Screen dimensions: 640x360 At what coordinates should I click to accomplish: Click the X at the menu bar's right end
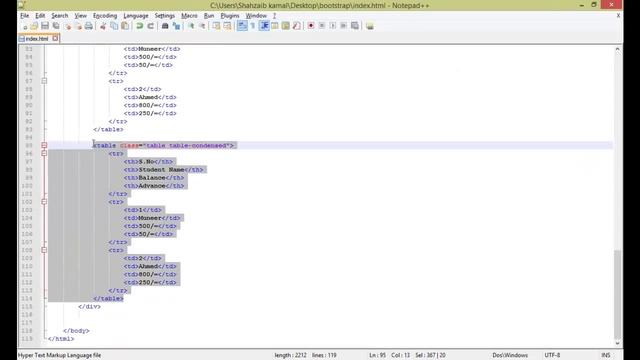[618, 16]
